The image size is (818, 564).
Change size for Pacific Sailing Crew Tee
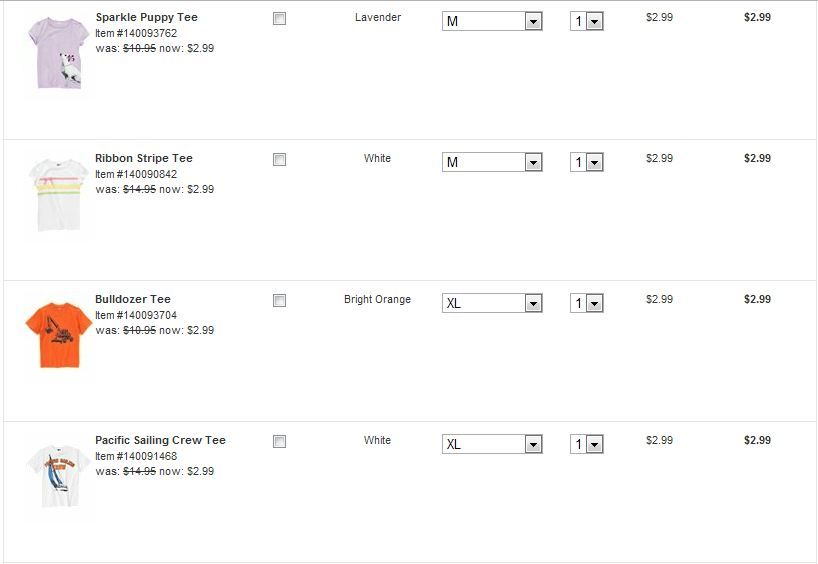pyautogui.click(x=492, y=444)
